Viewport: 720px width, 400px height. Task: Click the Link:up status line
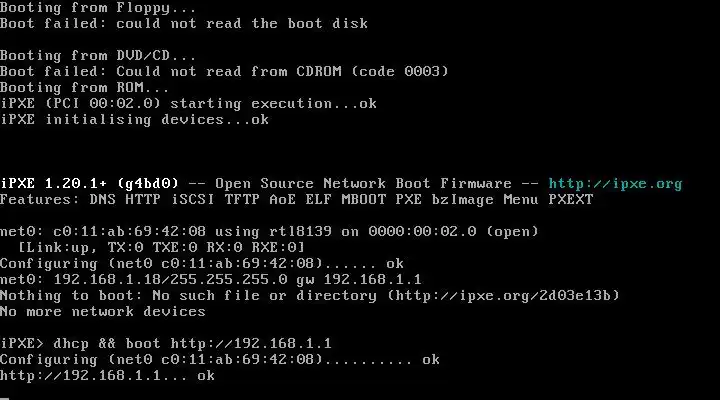click(161, 248)
